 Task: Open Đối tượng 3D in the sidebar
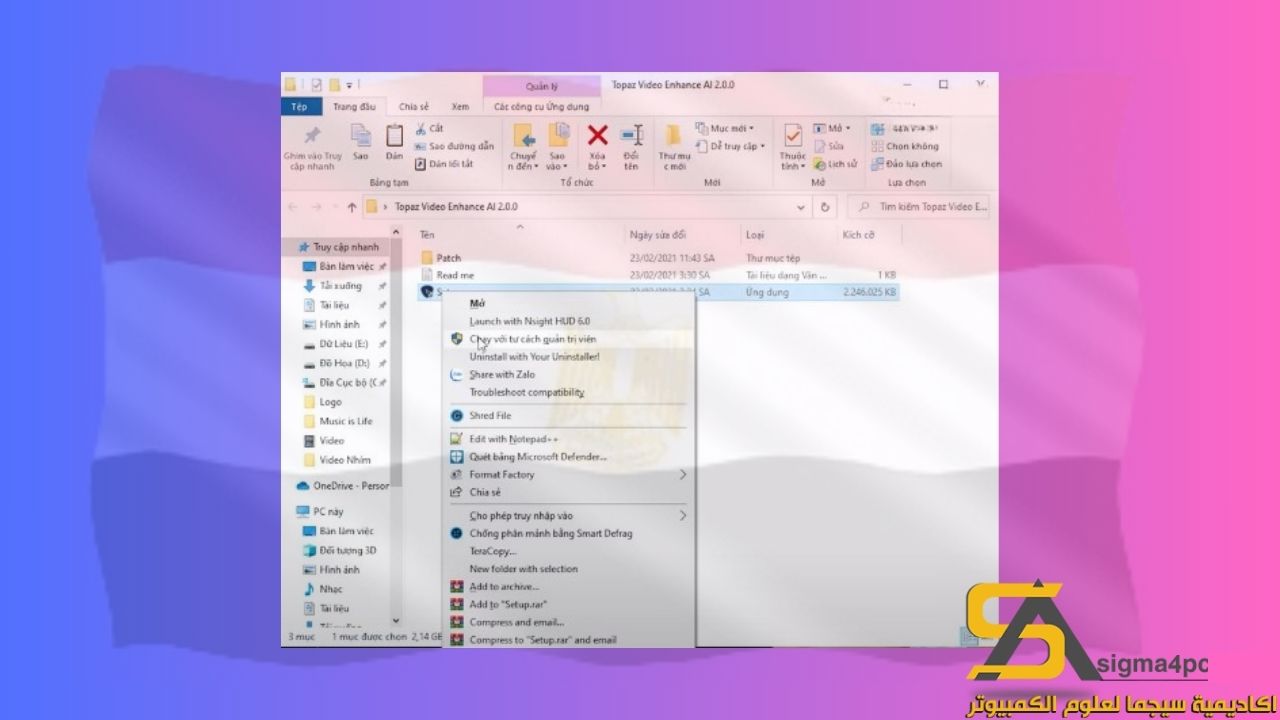pos(347,550)
